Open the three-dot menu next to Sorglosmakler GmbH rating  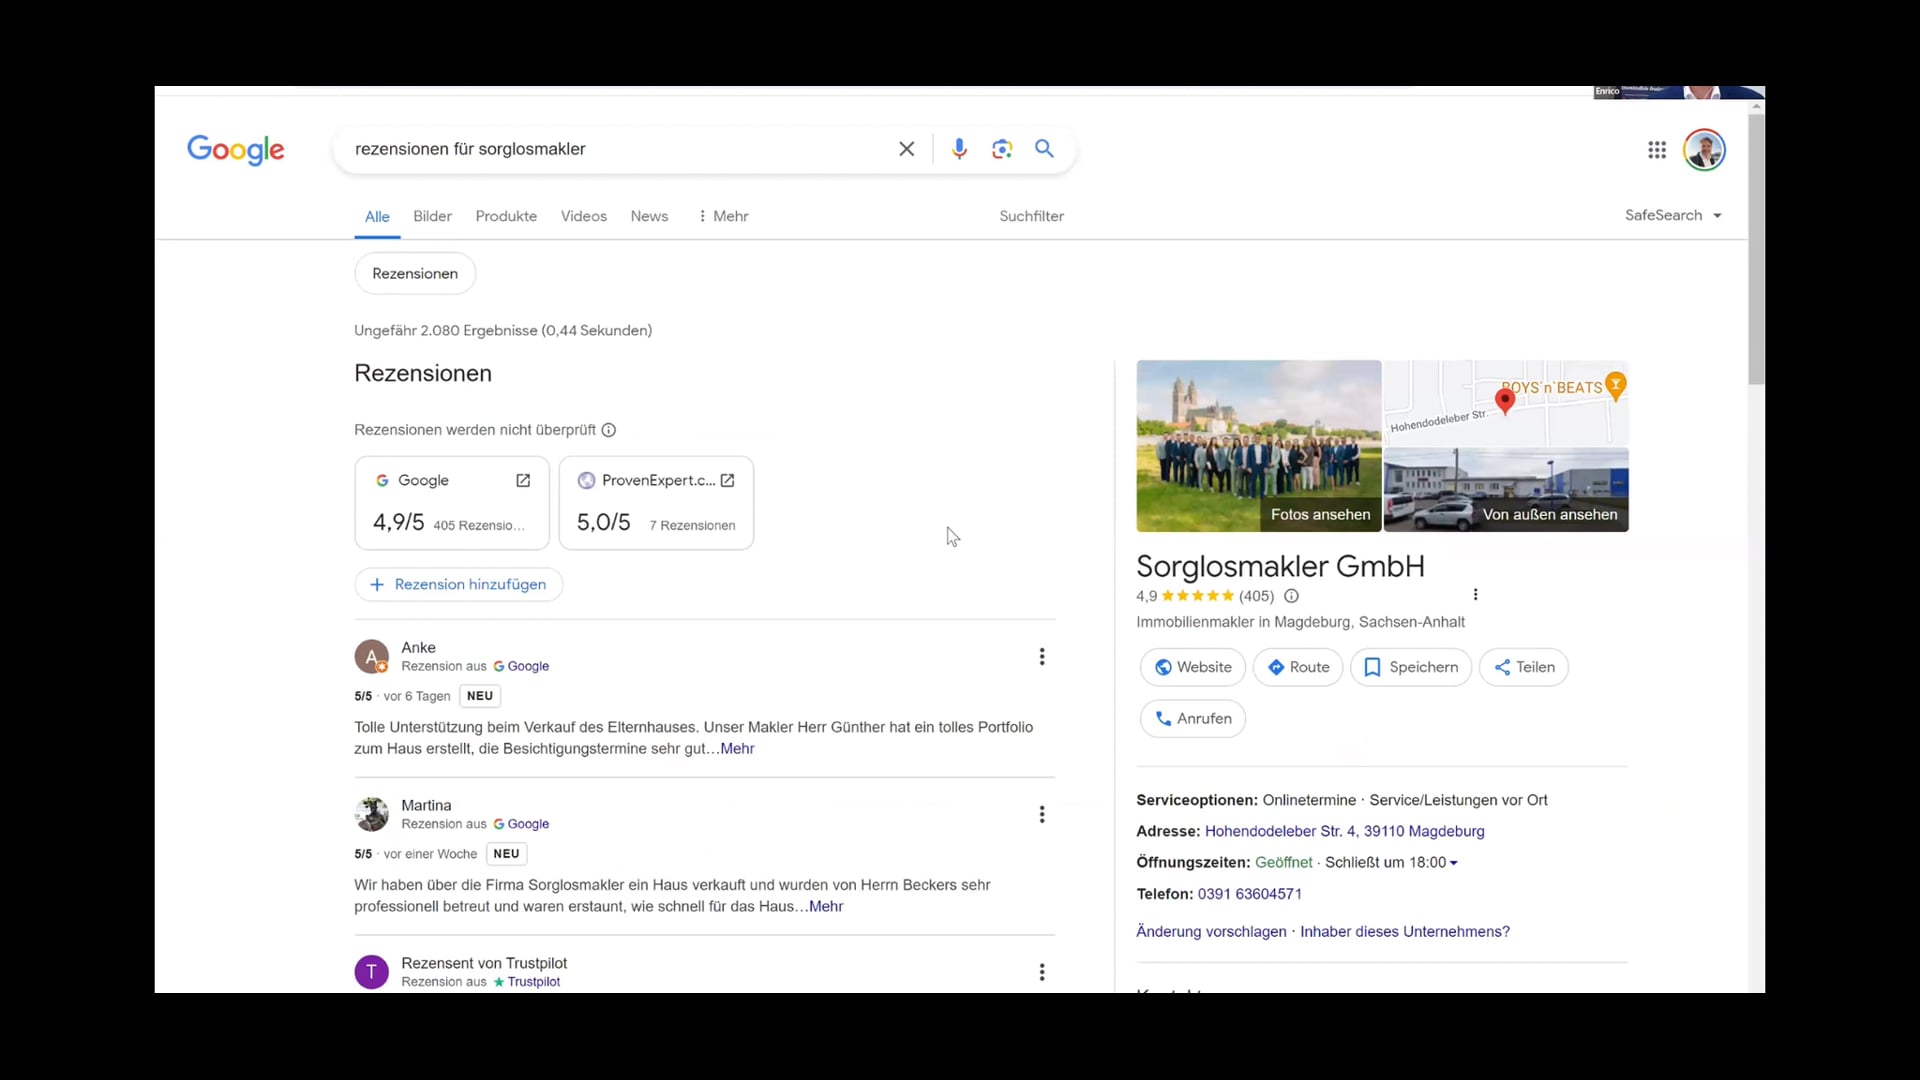[x=1475, y=595]
